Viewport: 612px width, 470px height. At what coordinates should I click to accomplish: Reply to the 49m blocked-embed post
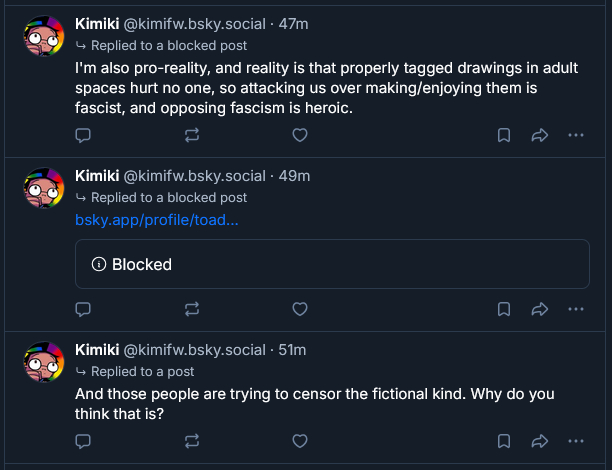(x=84, y=308)
